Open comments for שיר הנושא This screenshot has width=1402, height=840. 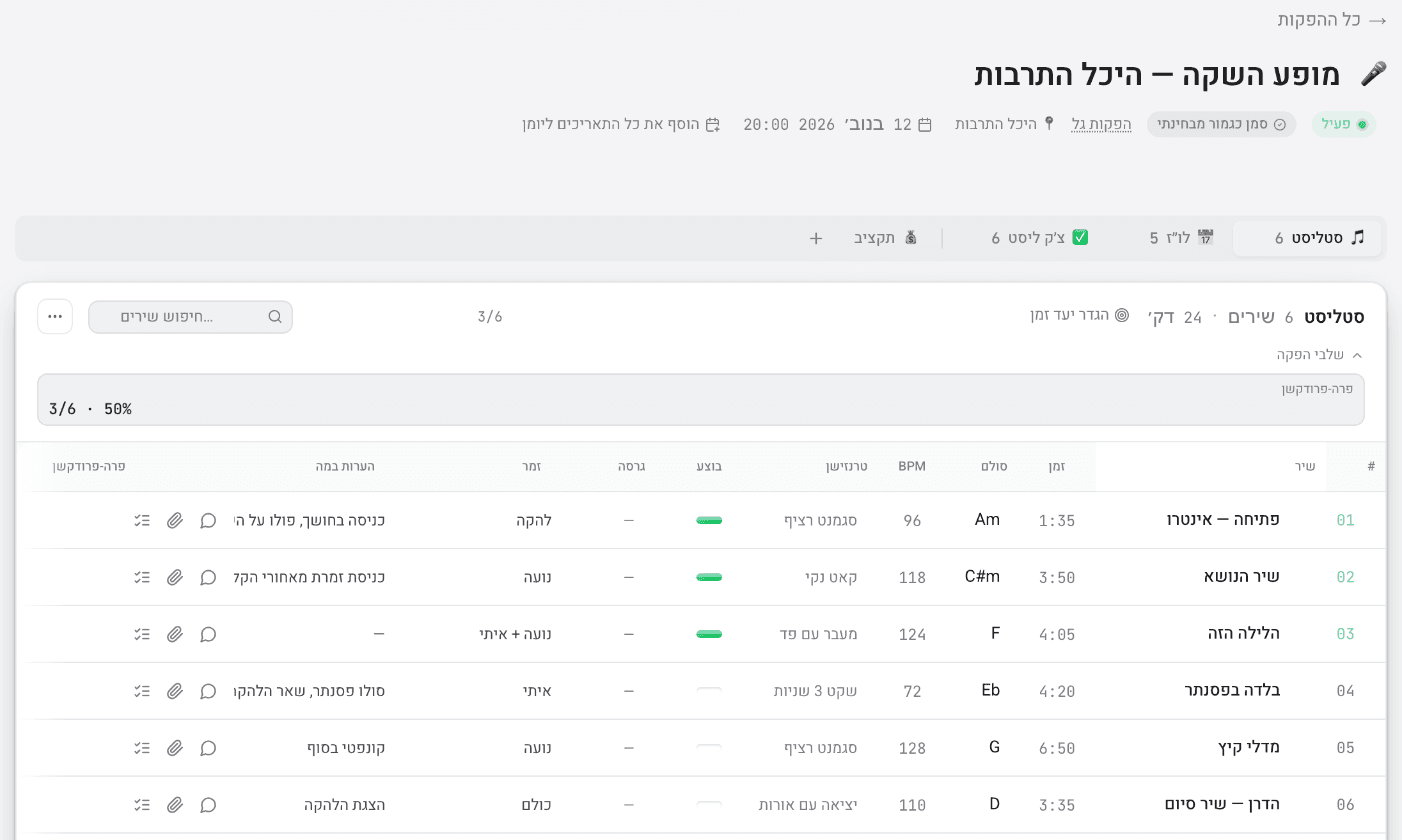[208, 577]
